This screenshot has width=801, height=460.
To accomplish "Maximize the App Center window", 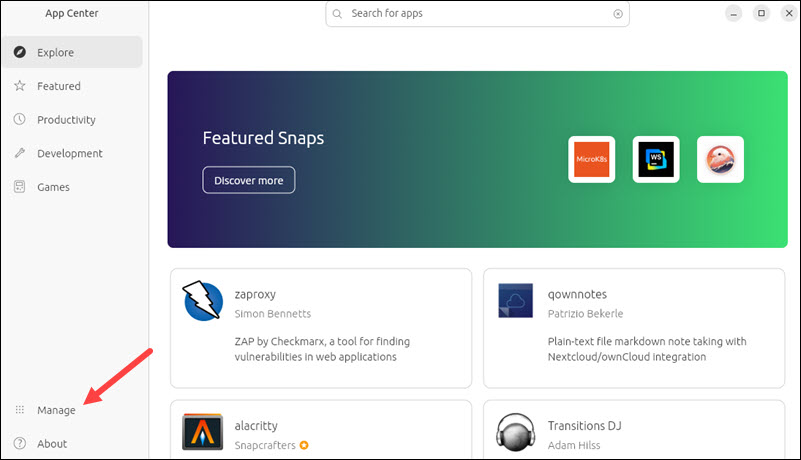I will coord(761,14).
